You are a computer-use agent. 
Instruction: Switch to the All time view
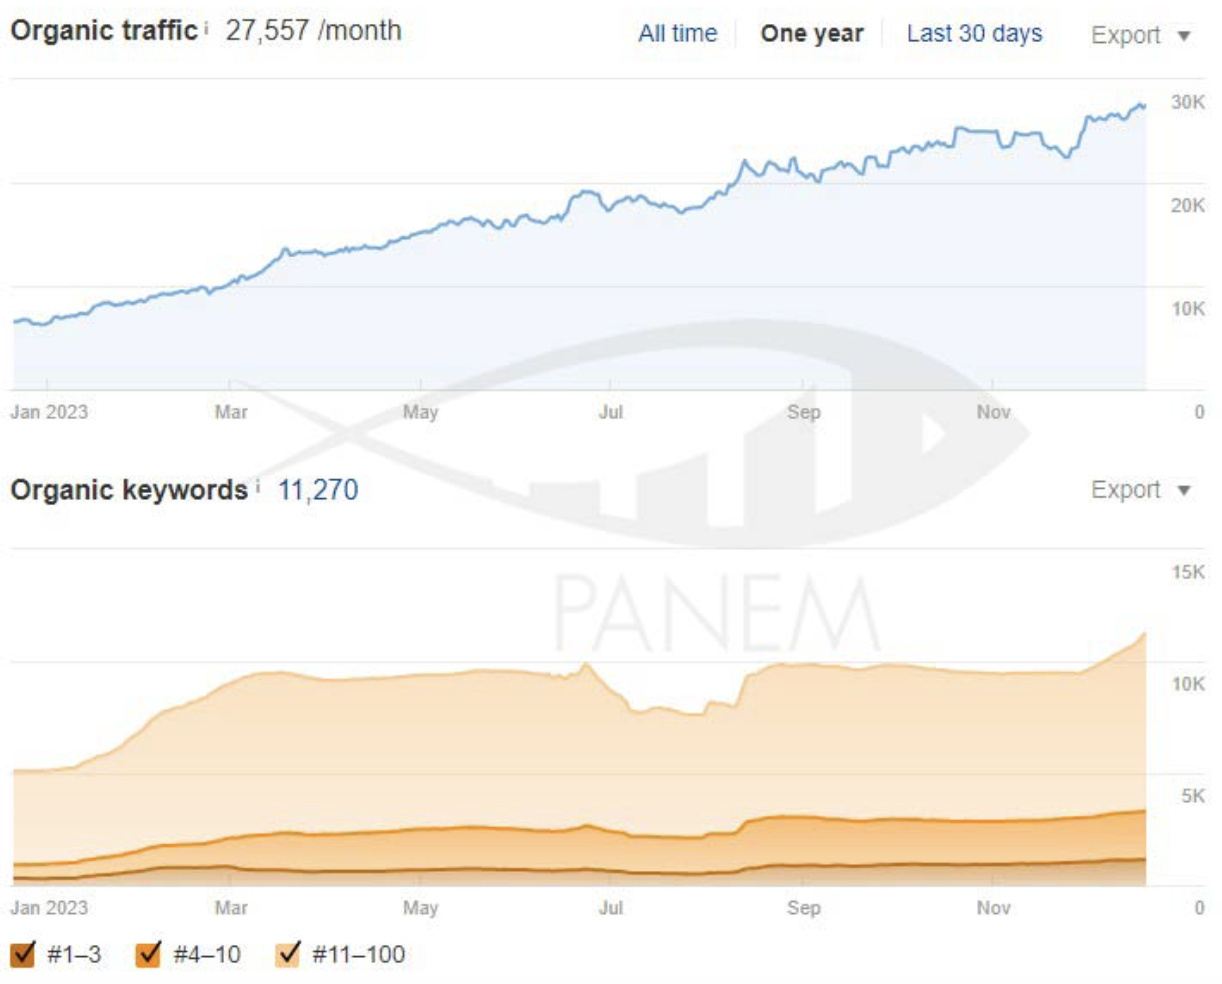coord(679,33)
